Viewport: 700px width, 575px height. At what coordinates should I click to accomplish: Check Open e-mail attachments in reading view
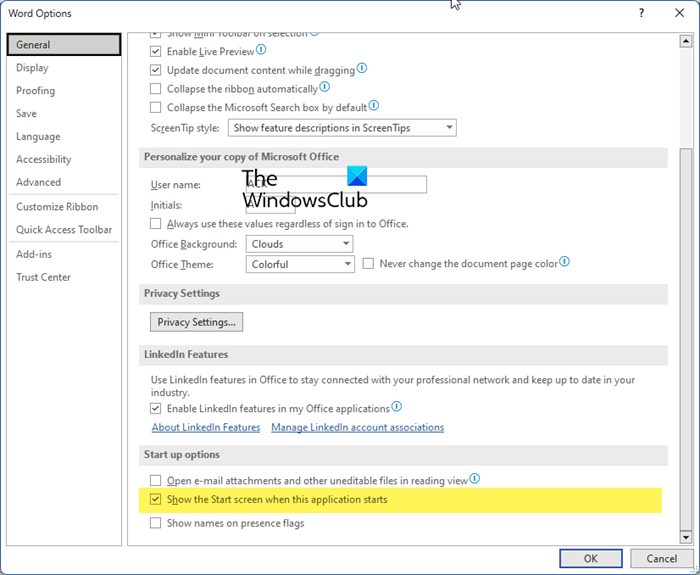155,481
